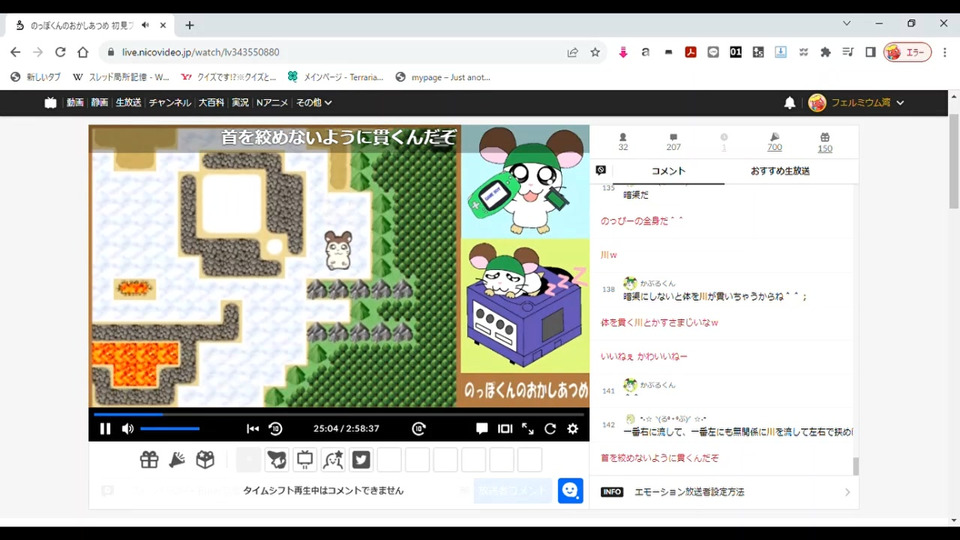
Task: Open the mypage bookmark
Action: point(443,77)
